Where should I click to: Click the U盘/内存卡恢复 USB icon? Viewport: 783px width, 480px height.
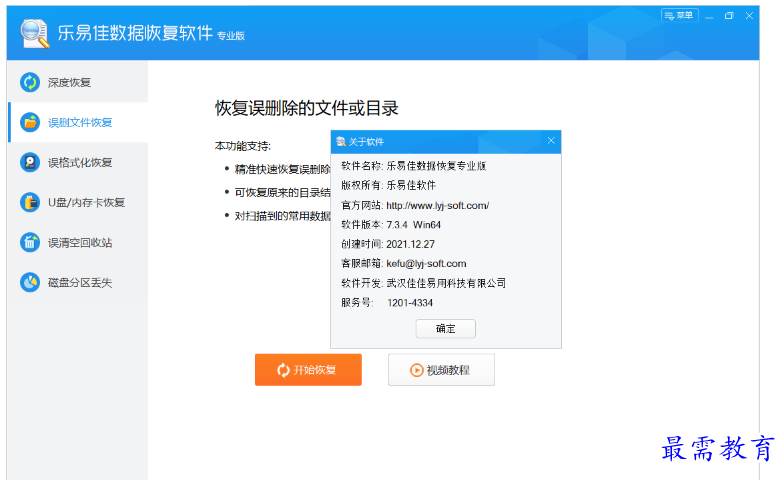[x=30, y=202]
